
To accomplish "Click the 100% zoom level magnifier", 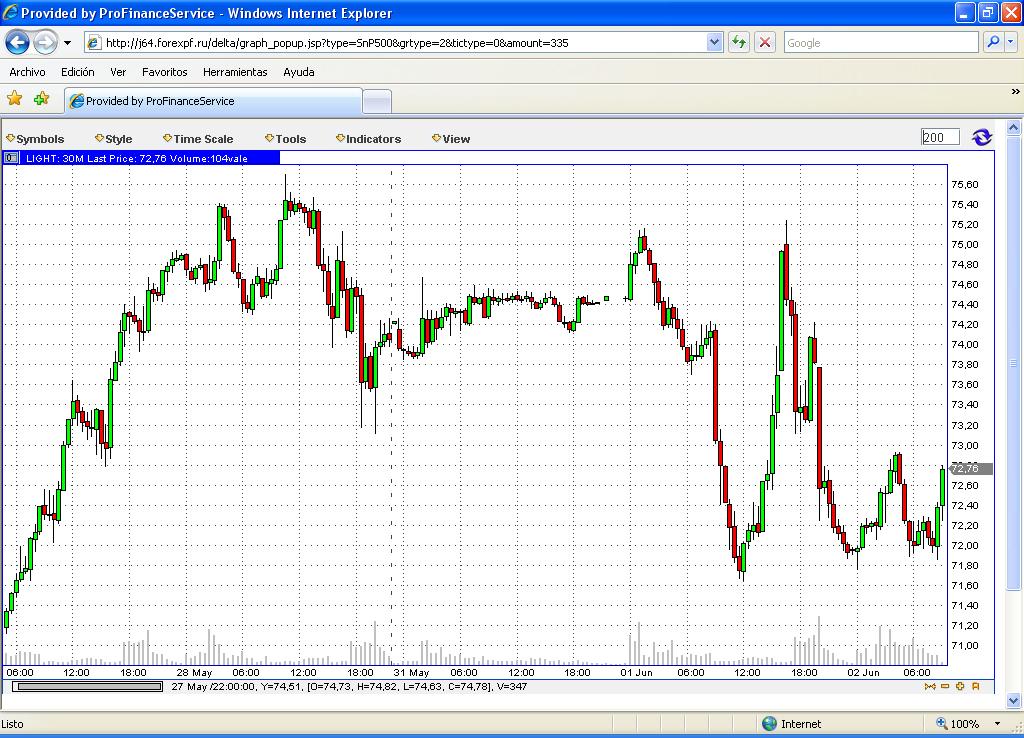I will pos(942,723).
